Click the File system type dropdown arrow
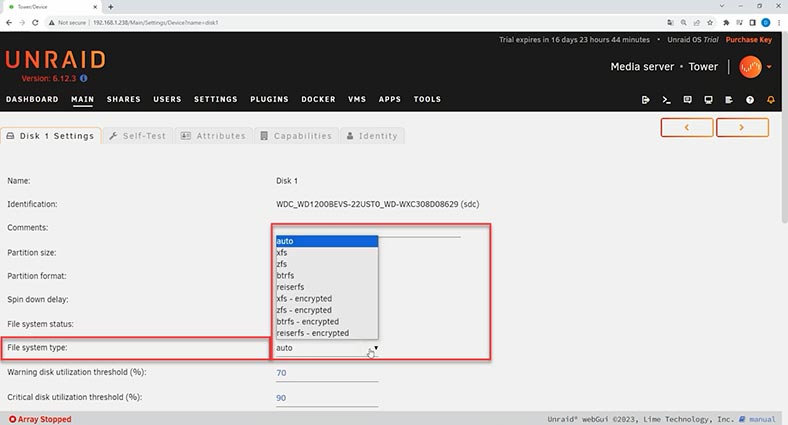 coord(375,348)
